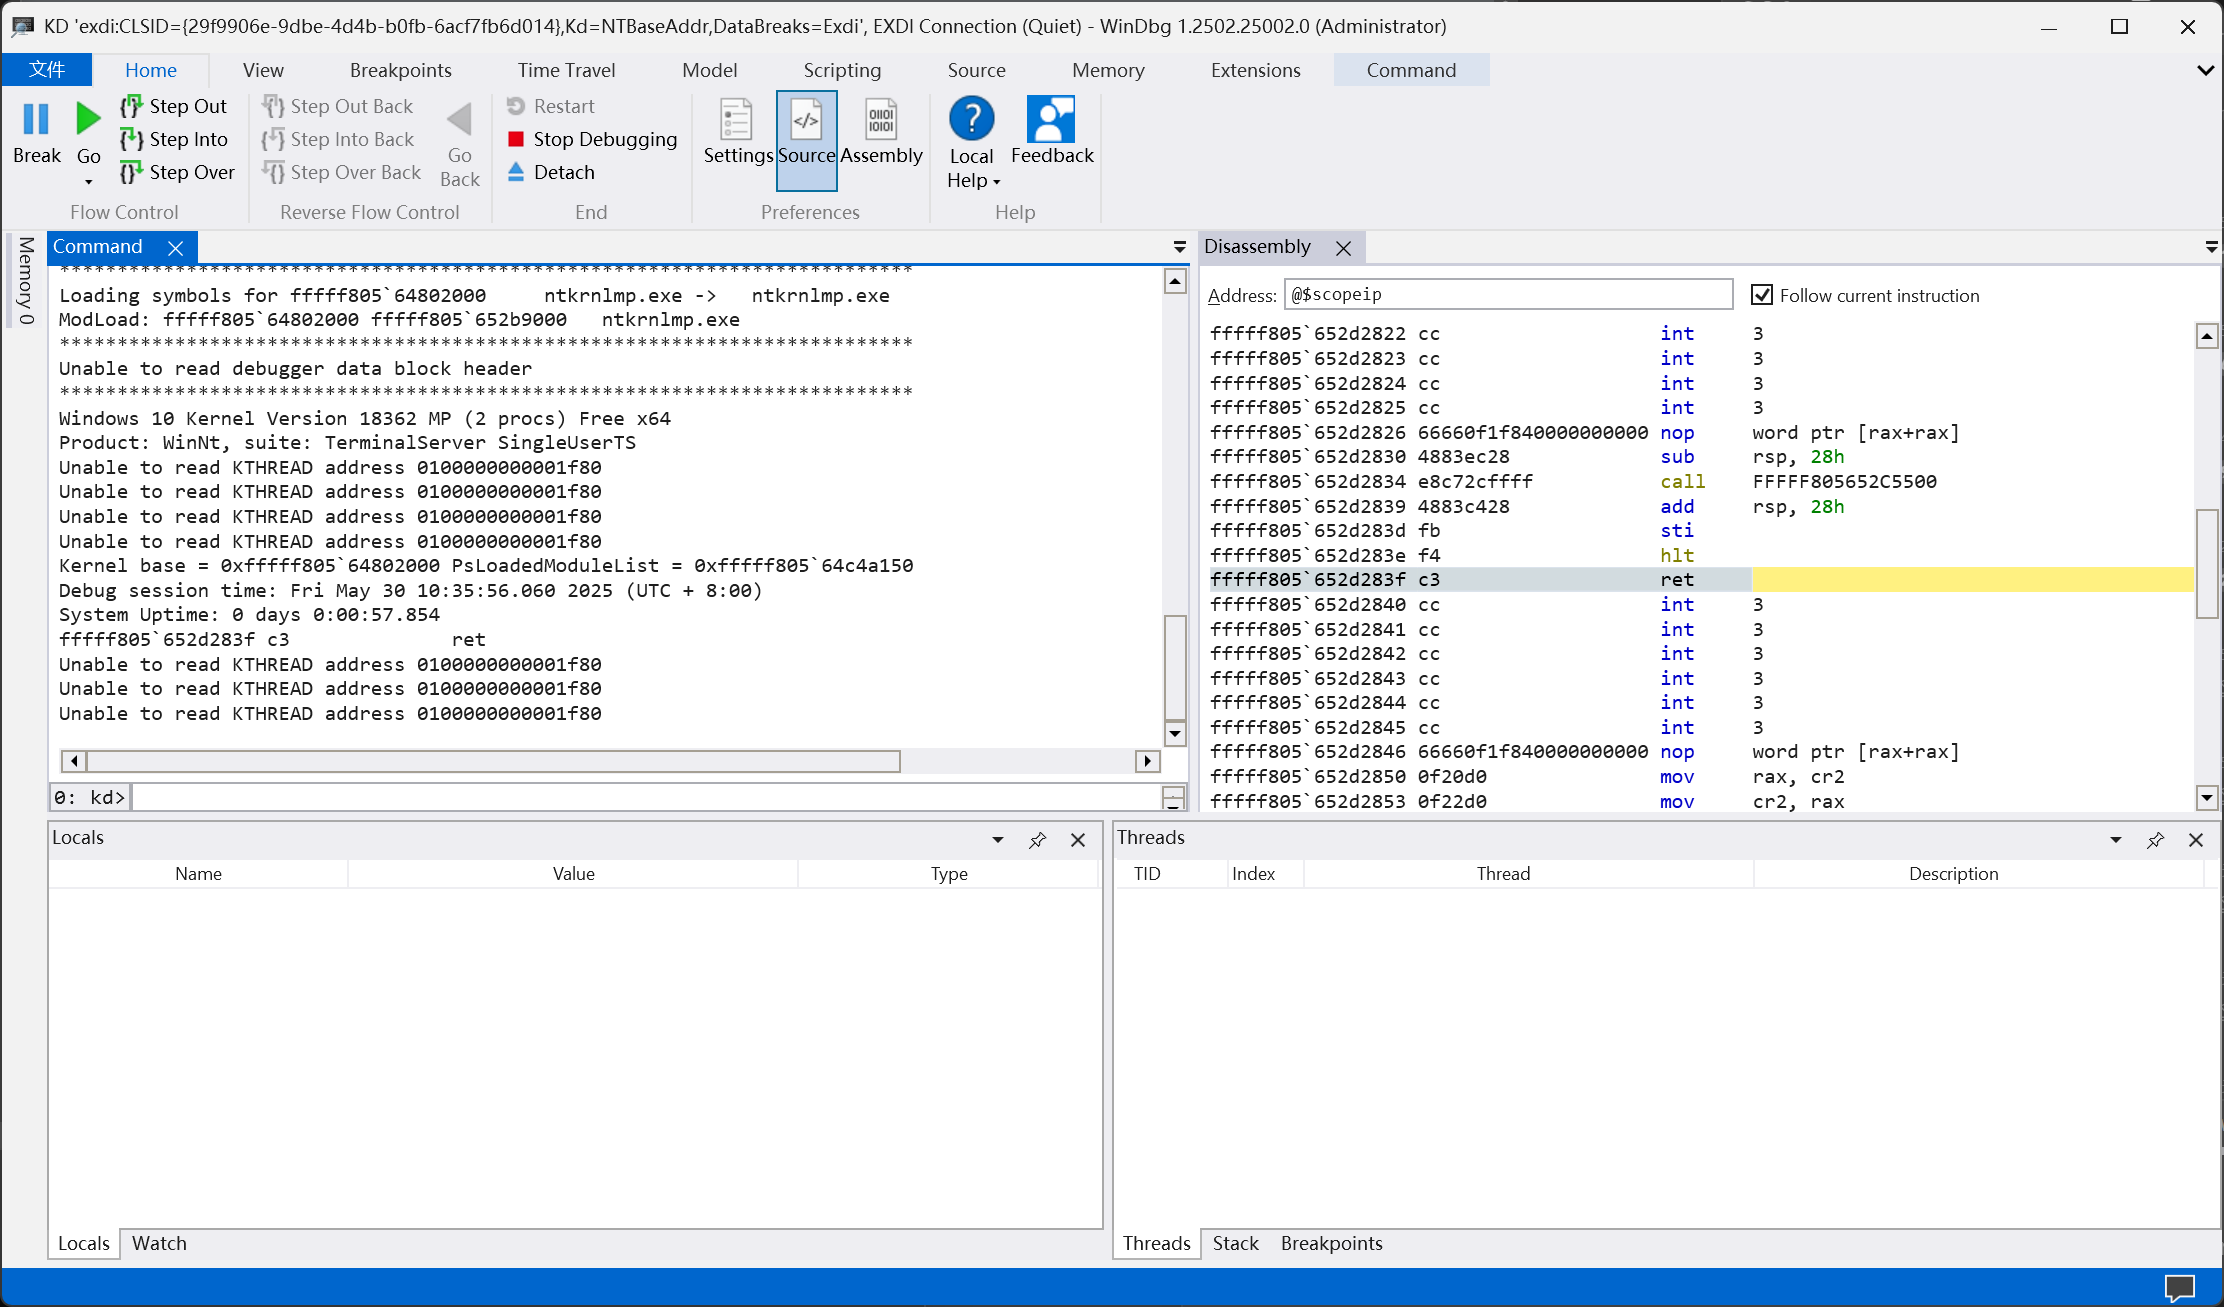Switch to the Model ribbon tab
The height and width of the screenshot is (1307, 2224).
pyautogui.click(x=710, y=70)
